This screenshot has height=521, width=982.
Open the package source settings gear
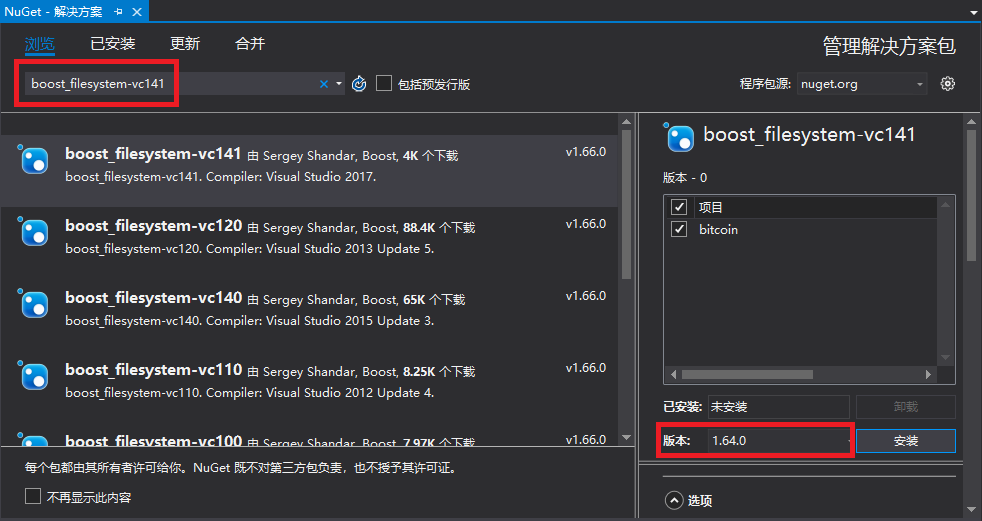[948, 83]
